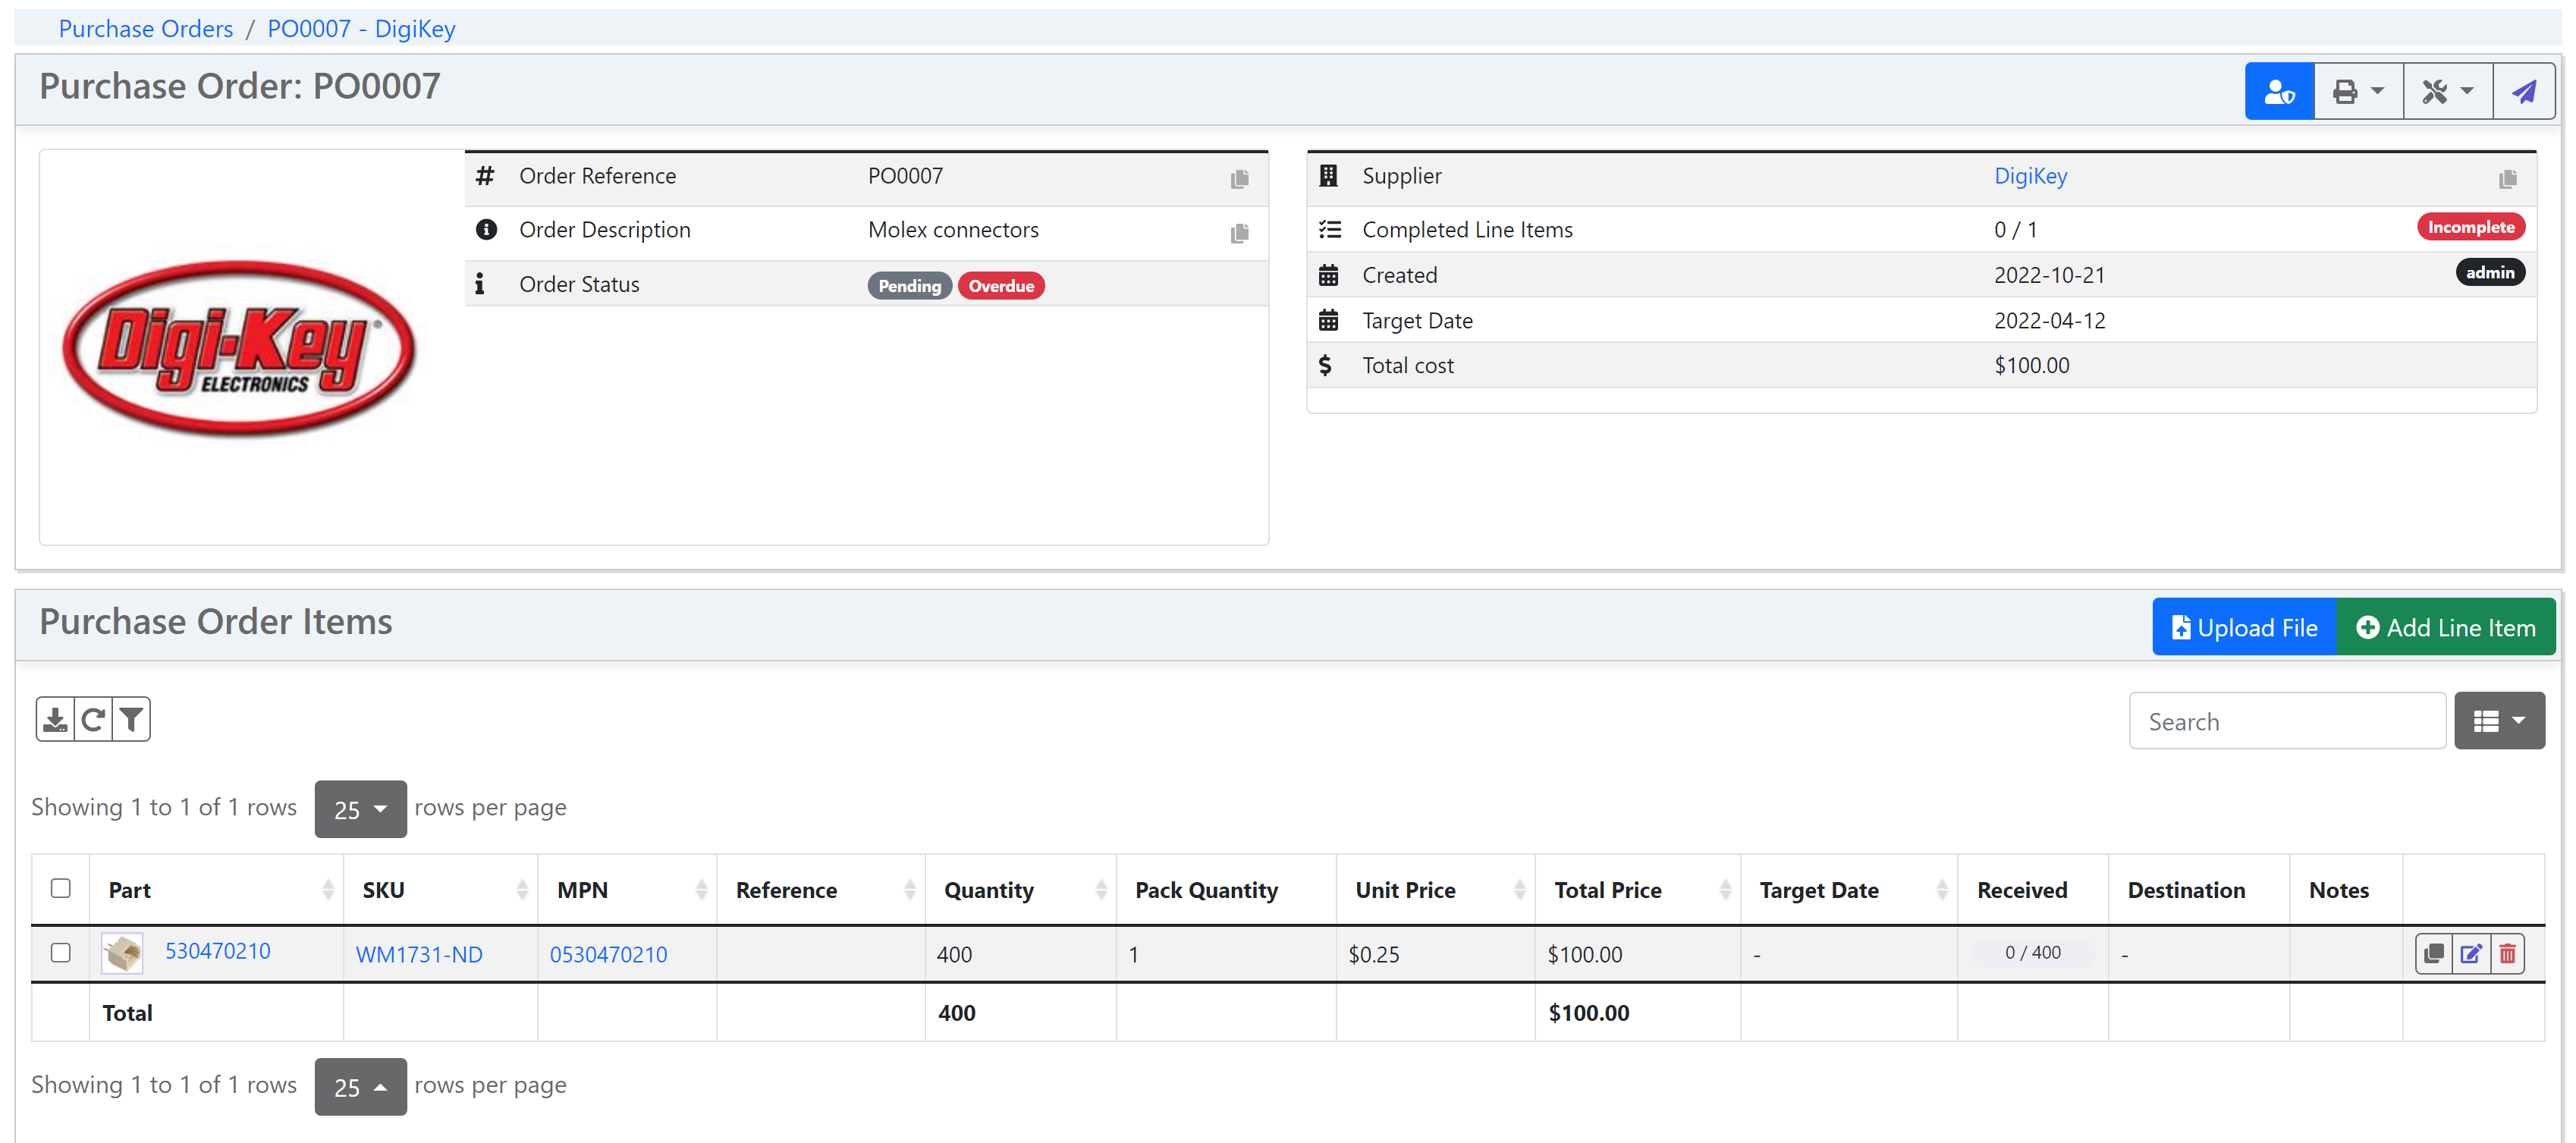This screenshot has width=2576, height=1143.
Task: Click the Completed Line Items 0 / 1 value
Action: (x=2015, y=230)
